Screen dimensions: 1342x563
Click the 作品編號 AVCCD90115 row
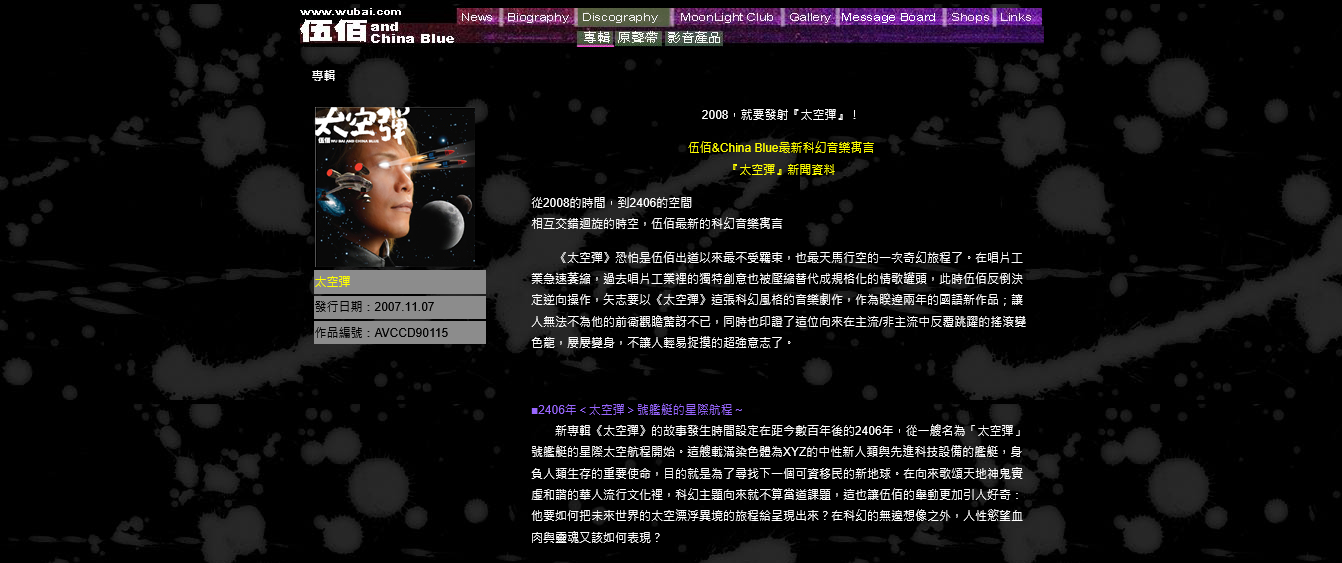381,333
